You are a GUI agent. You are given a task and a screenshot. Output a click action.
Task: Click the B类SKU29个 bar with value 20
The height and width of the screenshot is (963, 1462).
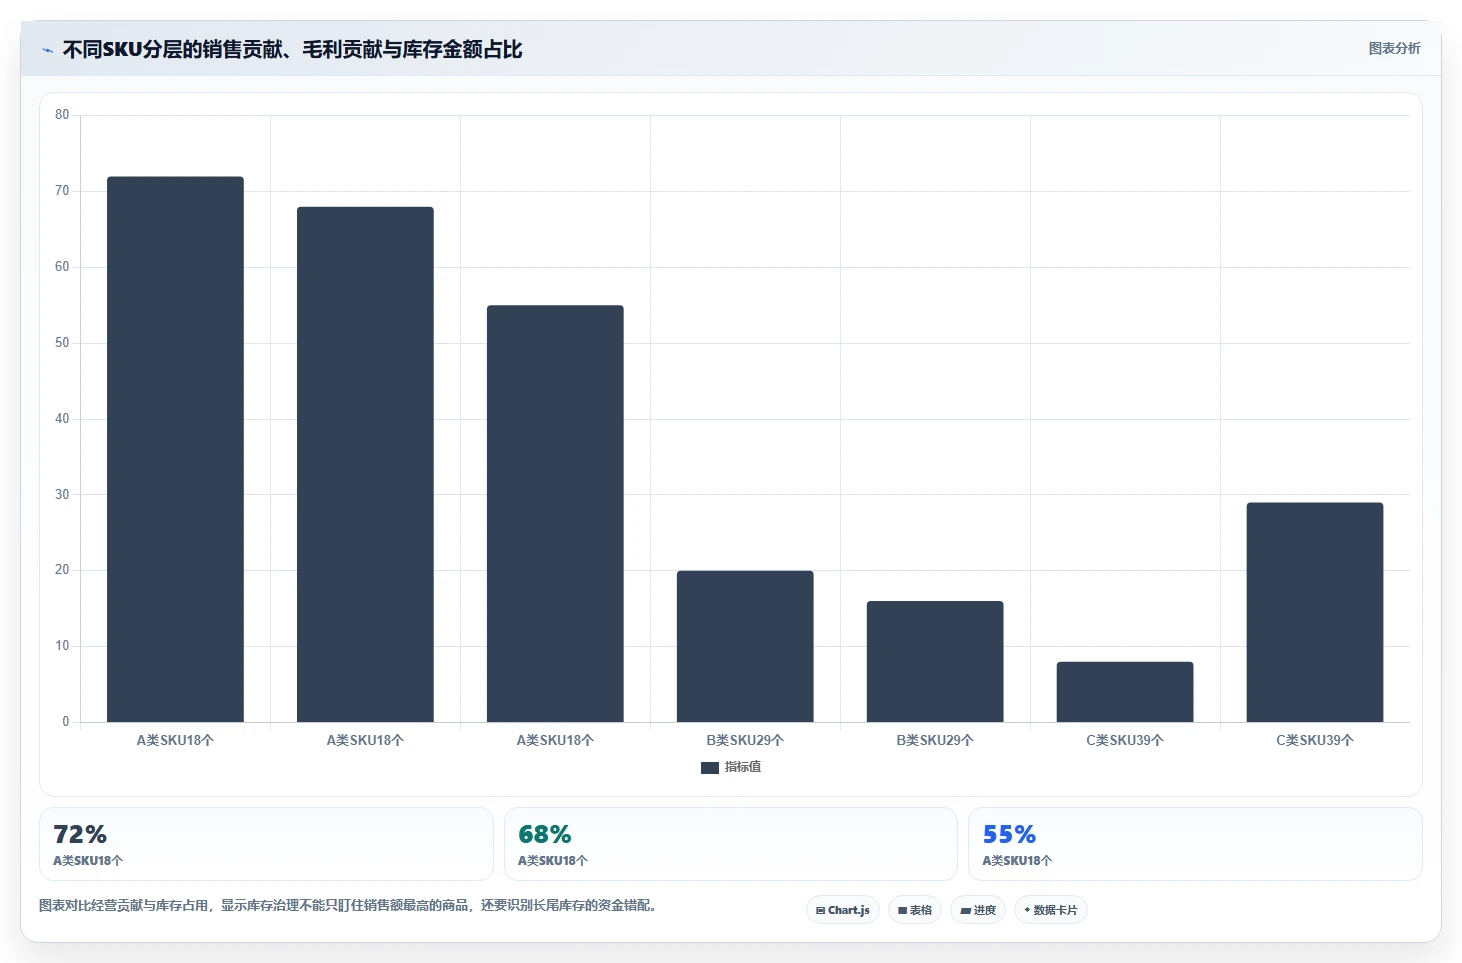pyautogui.click(x=745, y=646)
